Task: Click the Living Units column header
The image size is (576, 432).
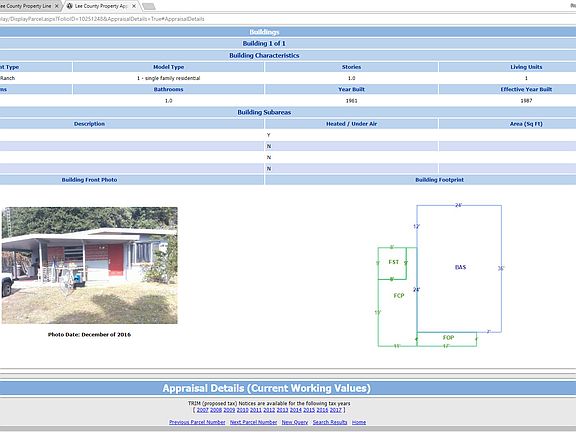Action: click(526, 67)
